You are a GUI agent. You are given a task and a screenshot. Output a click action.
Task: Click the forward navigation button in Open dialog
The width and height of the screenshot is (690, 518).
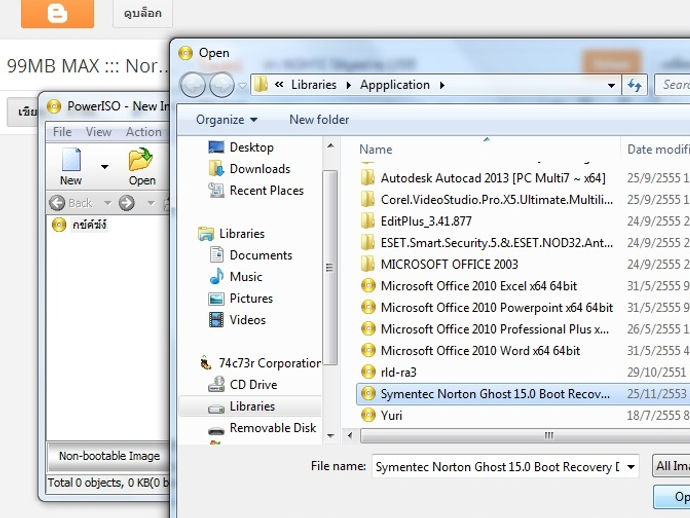pyautogui.click(x=222, y=85)
